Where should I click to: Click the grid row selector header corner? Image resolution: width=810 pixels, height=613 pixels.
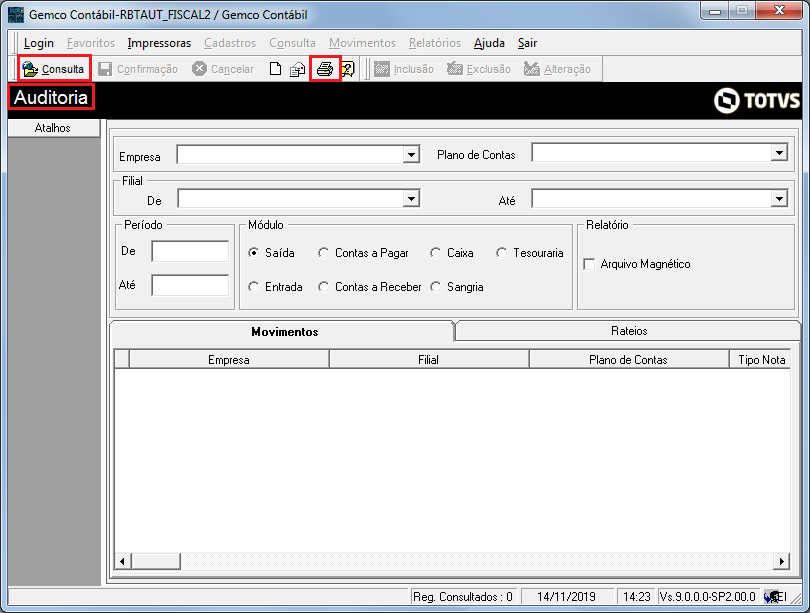pos(121,359)
